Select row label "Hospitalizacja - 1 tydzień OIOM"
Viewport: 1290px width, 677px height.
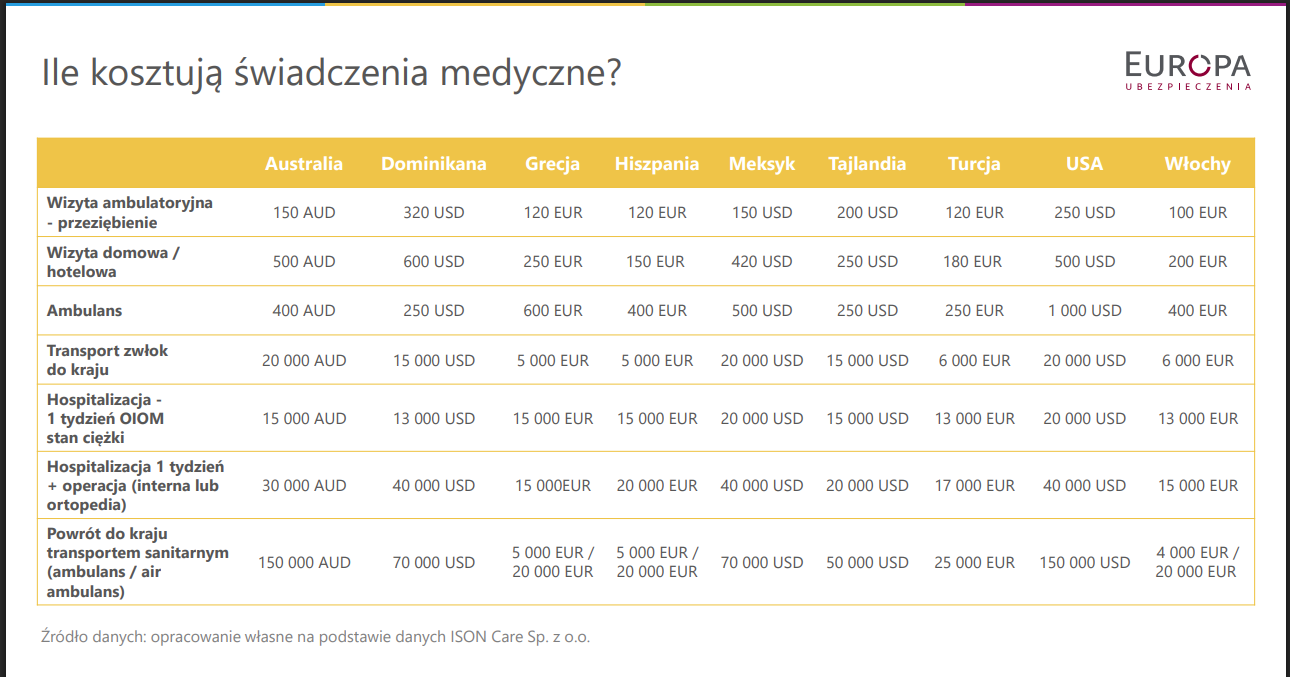(105, 418)
